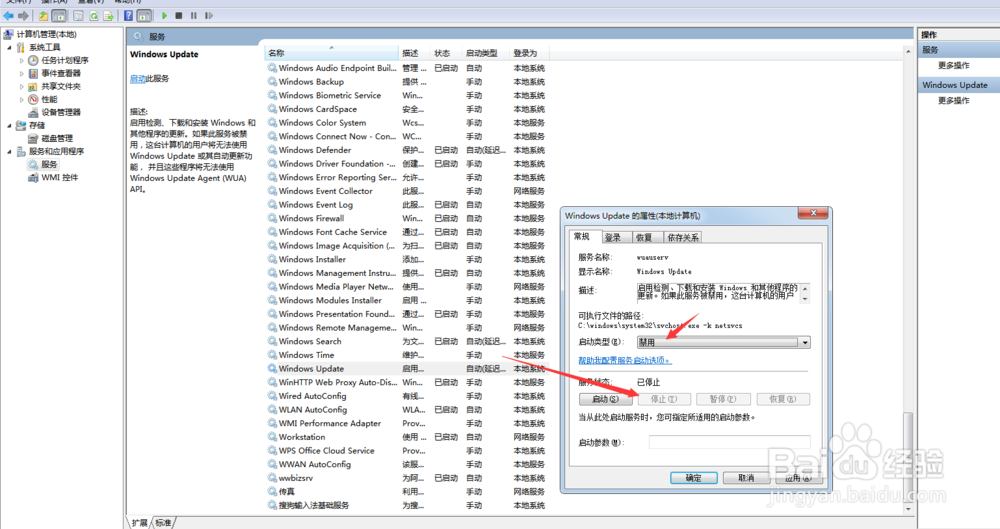Collapse the 系统工具 tree node

[x=9, y=47]
